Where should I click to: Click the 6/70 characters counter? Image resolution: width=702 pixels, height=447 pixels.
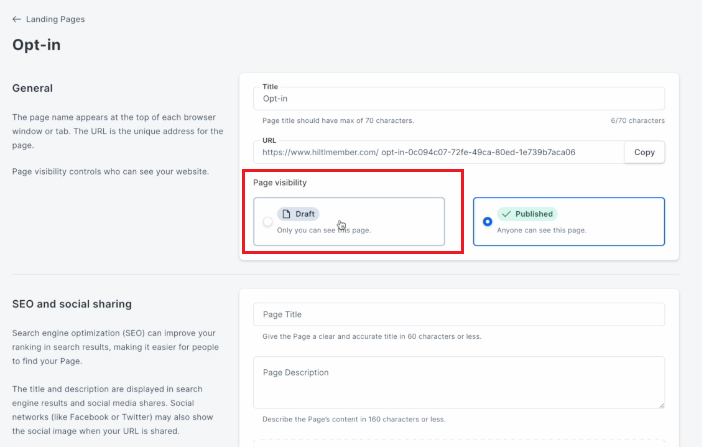point(638,120)
